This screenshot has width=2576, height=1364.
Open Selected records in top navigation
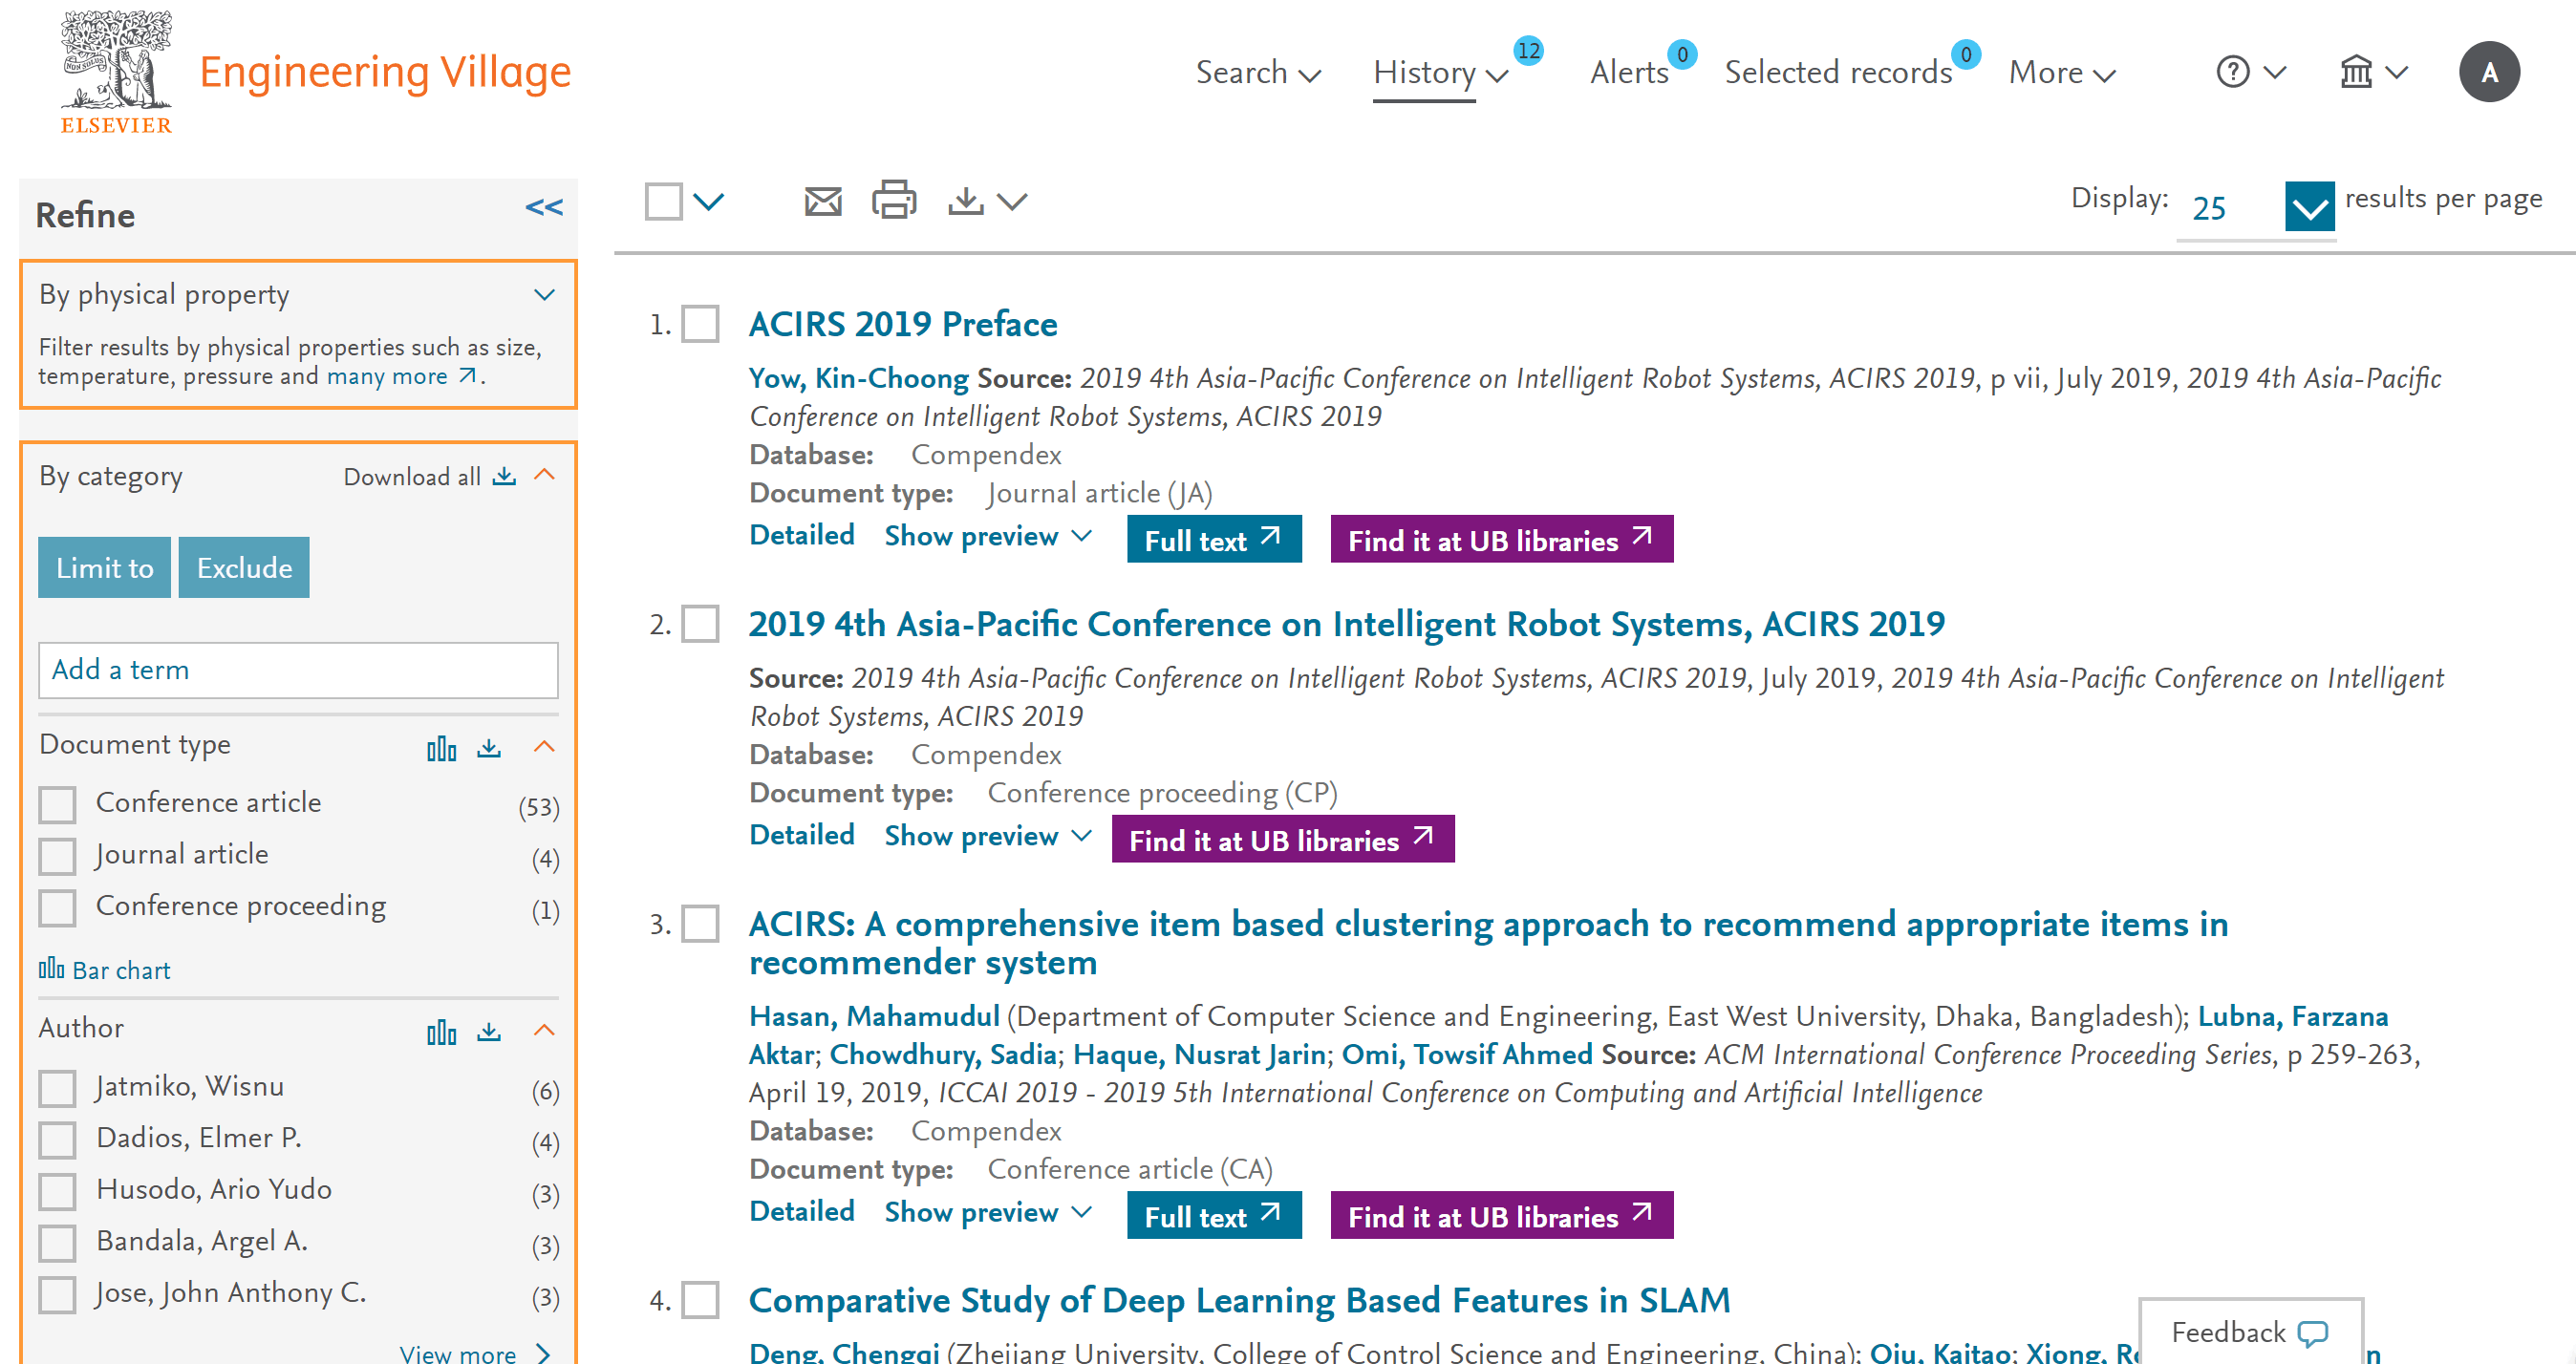coord(1838,72)
